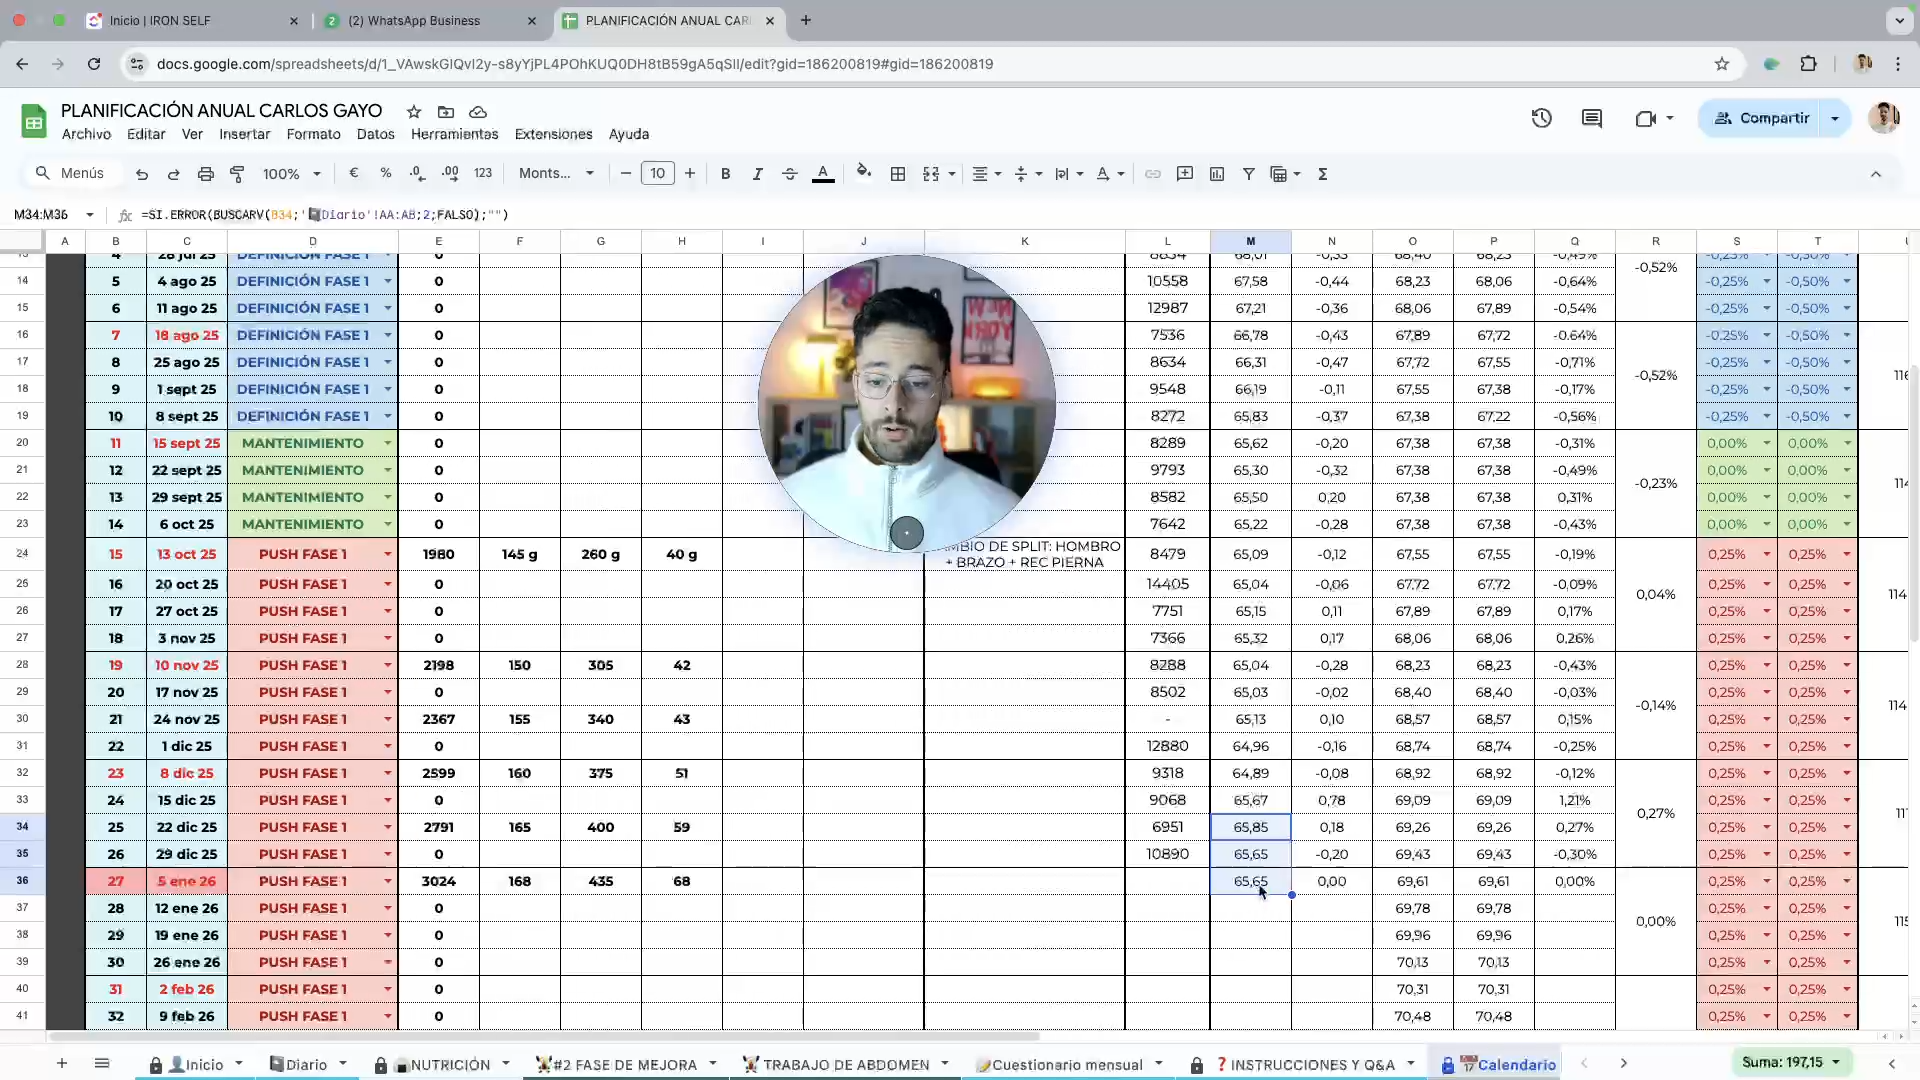Open the zoom level dropdown

pos(291,174)
